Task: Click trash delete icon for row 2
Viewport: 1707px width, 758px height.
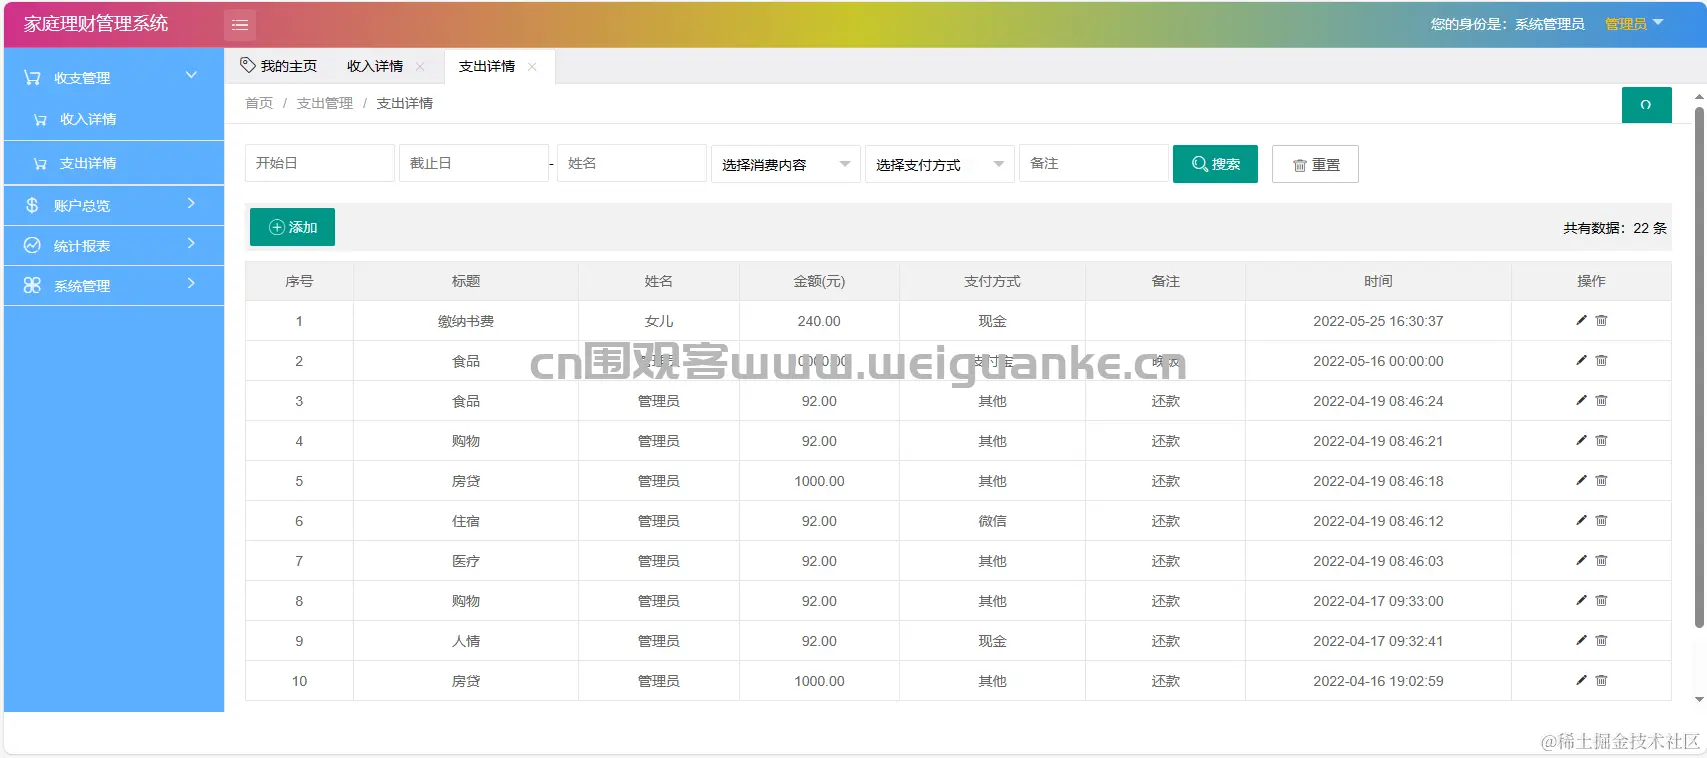Action: [x=1601, y=360]
